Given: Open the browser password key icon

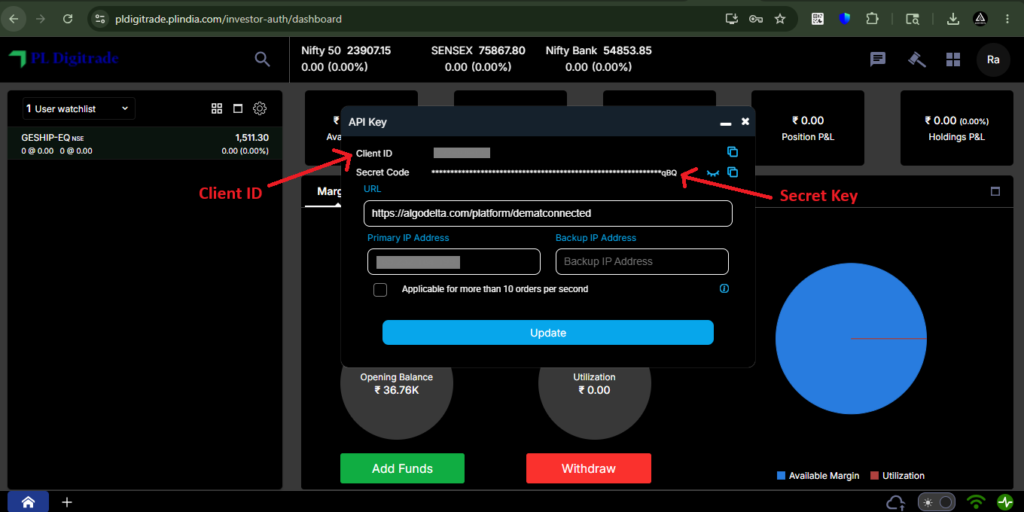Looking at the screenshot, I should 756,19.
